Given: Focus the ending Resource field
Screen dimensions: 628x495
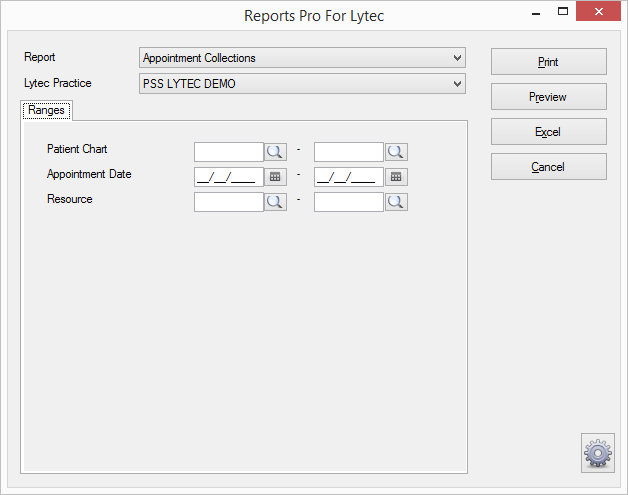Looking at the screenshot, I should pyautogui.click(x=349, y=202).
